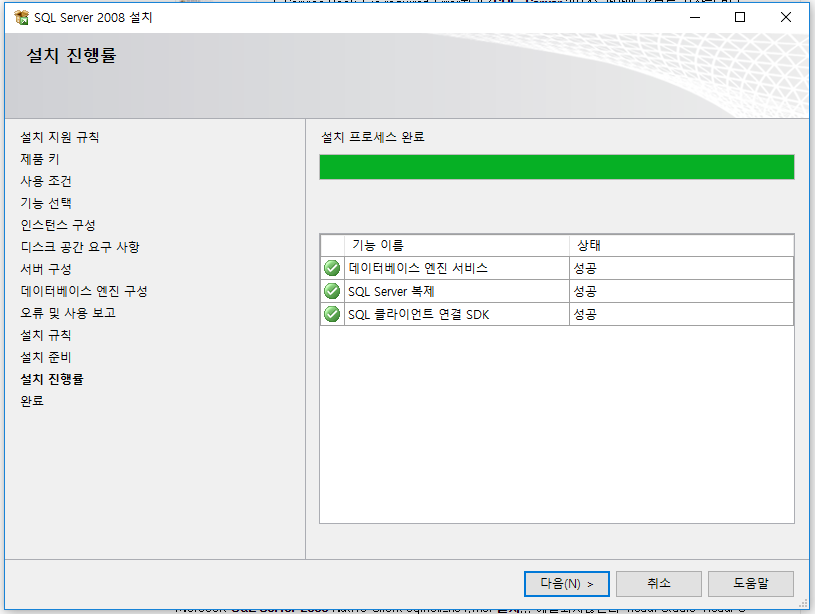Click the green installation progress bar
Image resolution: width=815 pixels, height=614 pixels.
[557, 167]
